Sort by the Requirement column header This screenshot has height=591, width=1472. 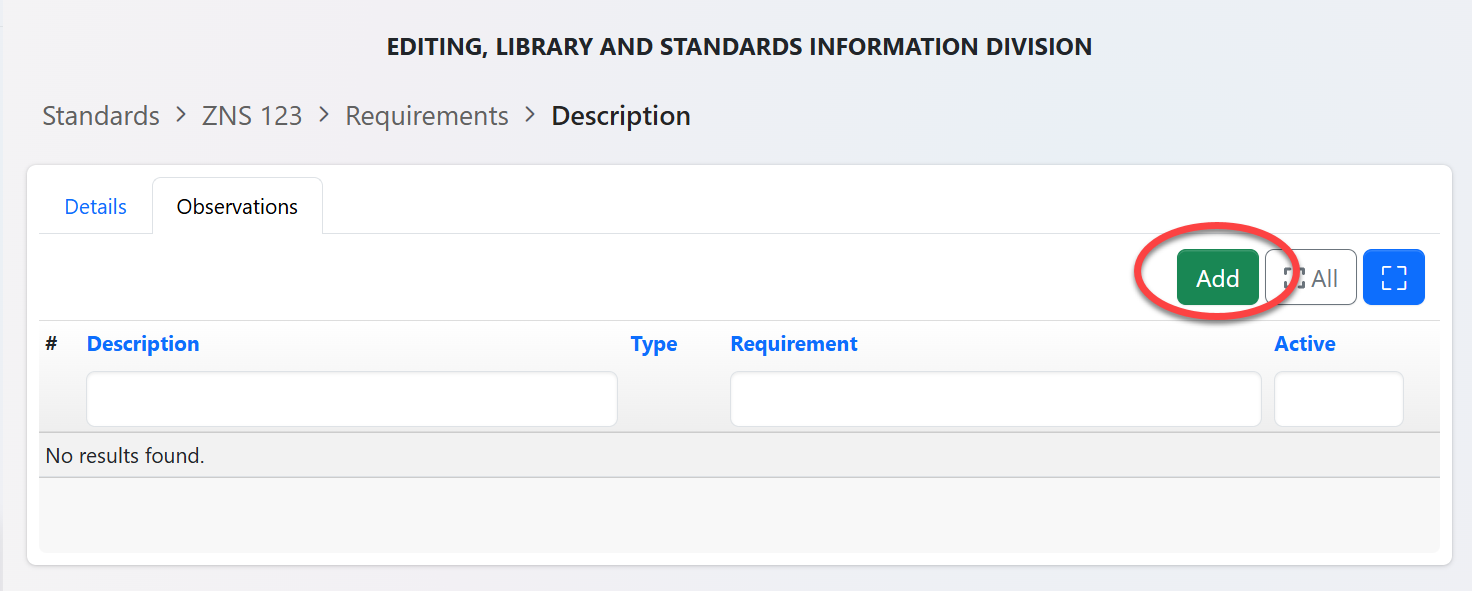[x=794, y=344]
